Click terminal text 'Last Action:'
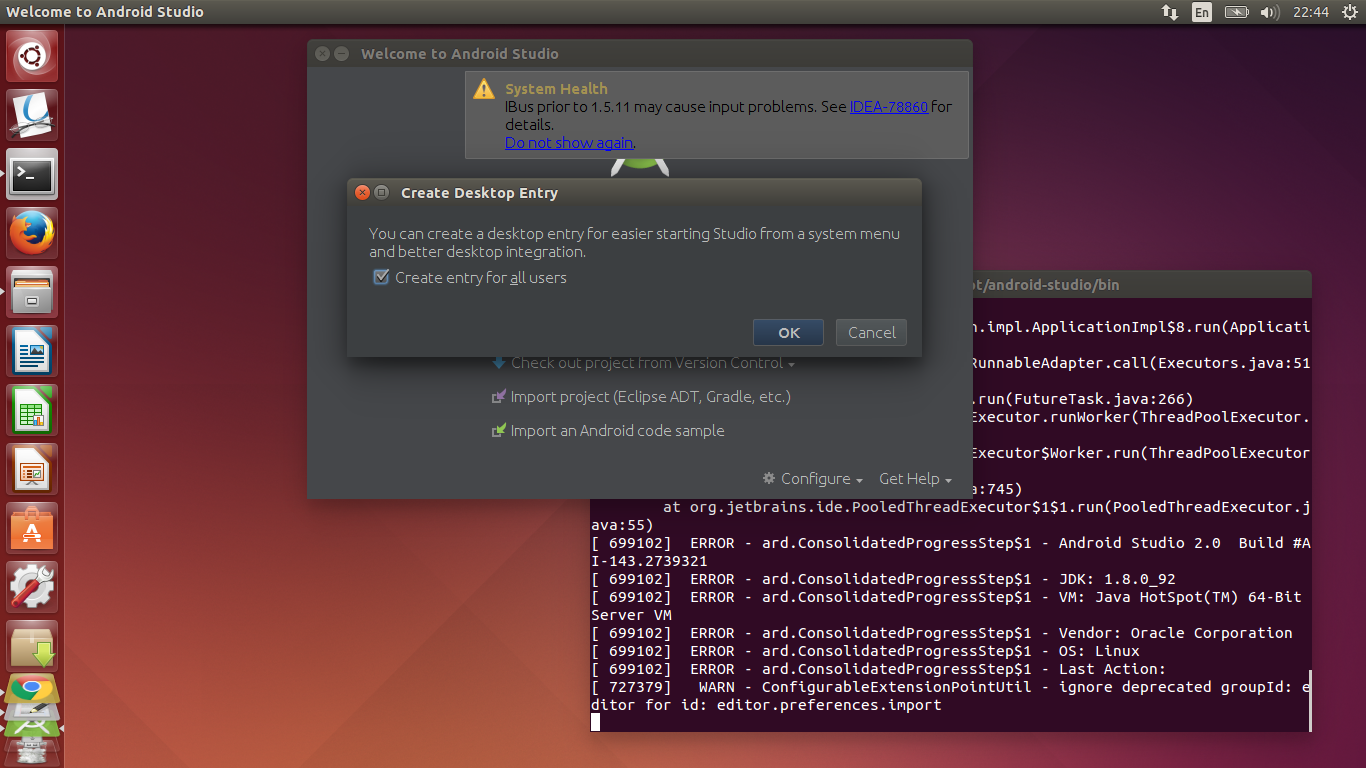 (x=1112, y=669)
